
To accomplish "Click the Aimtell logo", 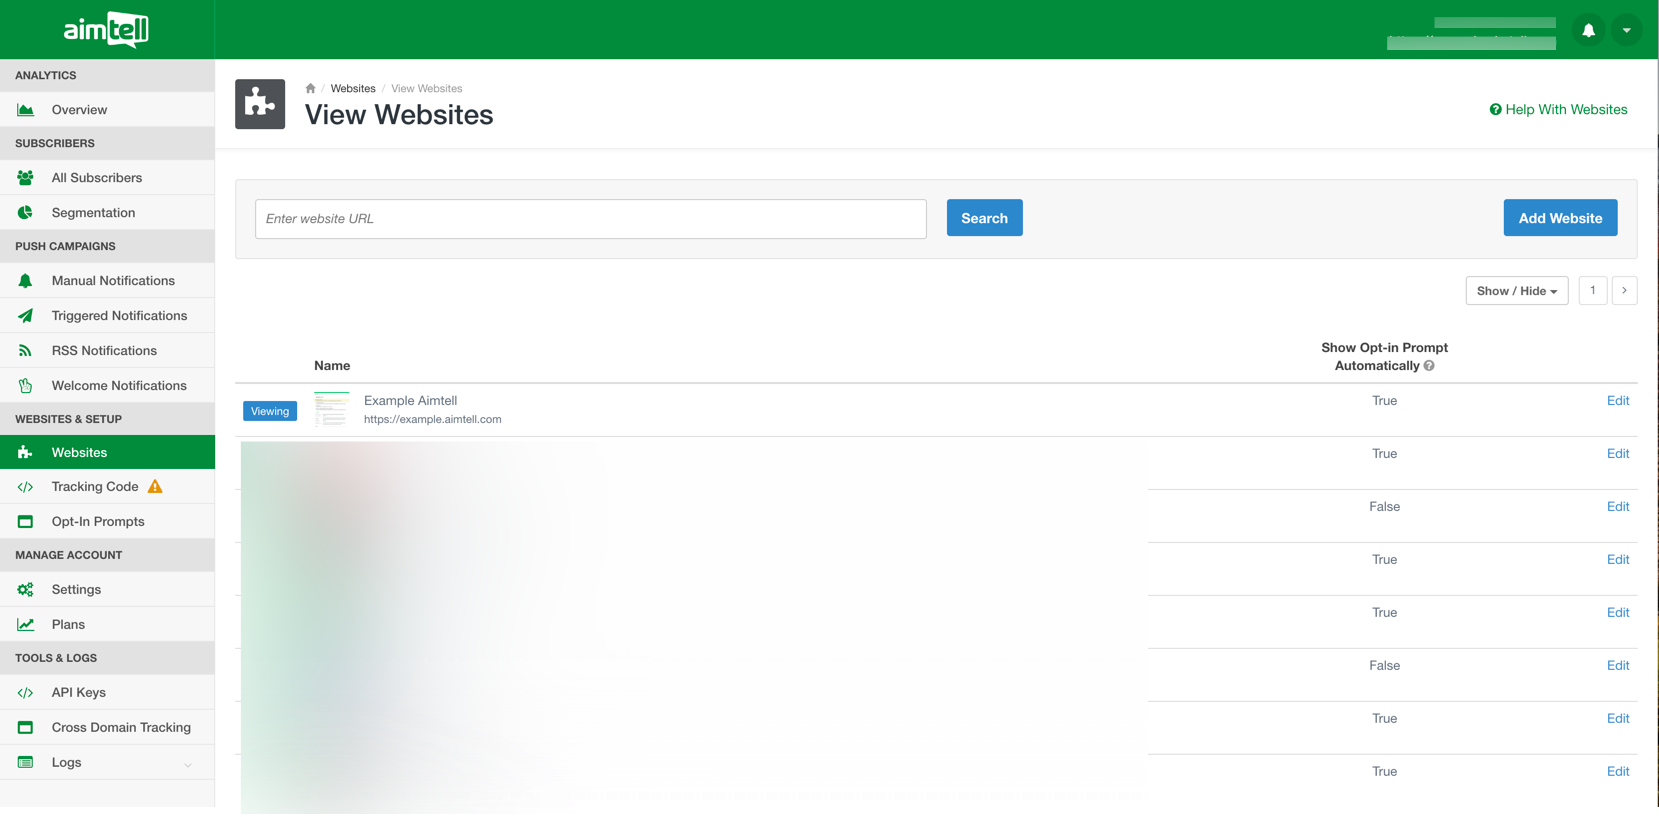I will pyautogui.click(x=106, y=30).
